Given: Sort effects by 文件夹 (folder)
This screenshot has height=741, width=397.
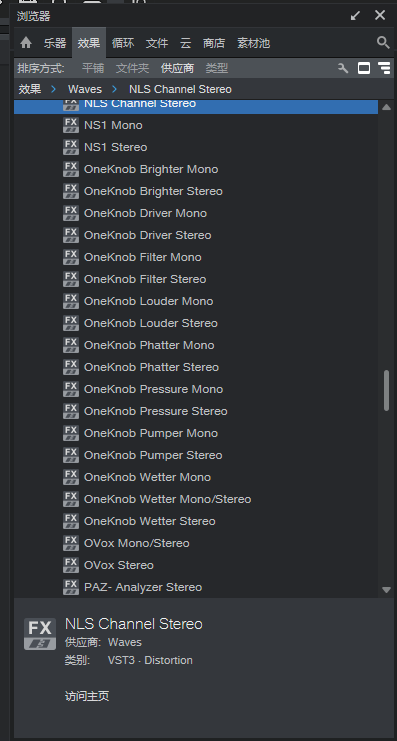Looking at the screenshot, I should (132, 69).
